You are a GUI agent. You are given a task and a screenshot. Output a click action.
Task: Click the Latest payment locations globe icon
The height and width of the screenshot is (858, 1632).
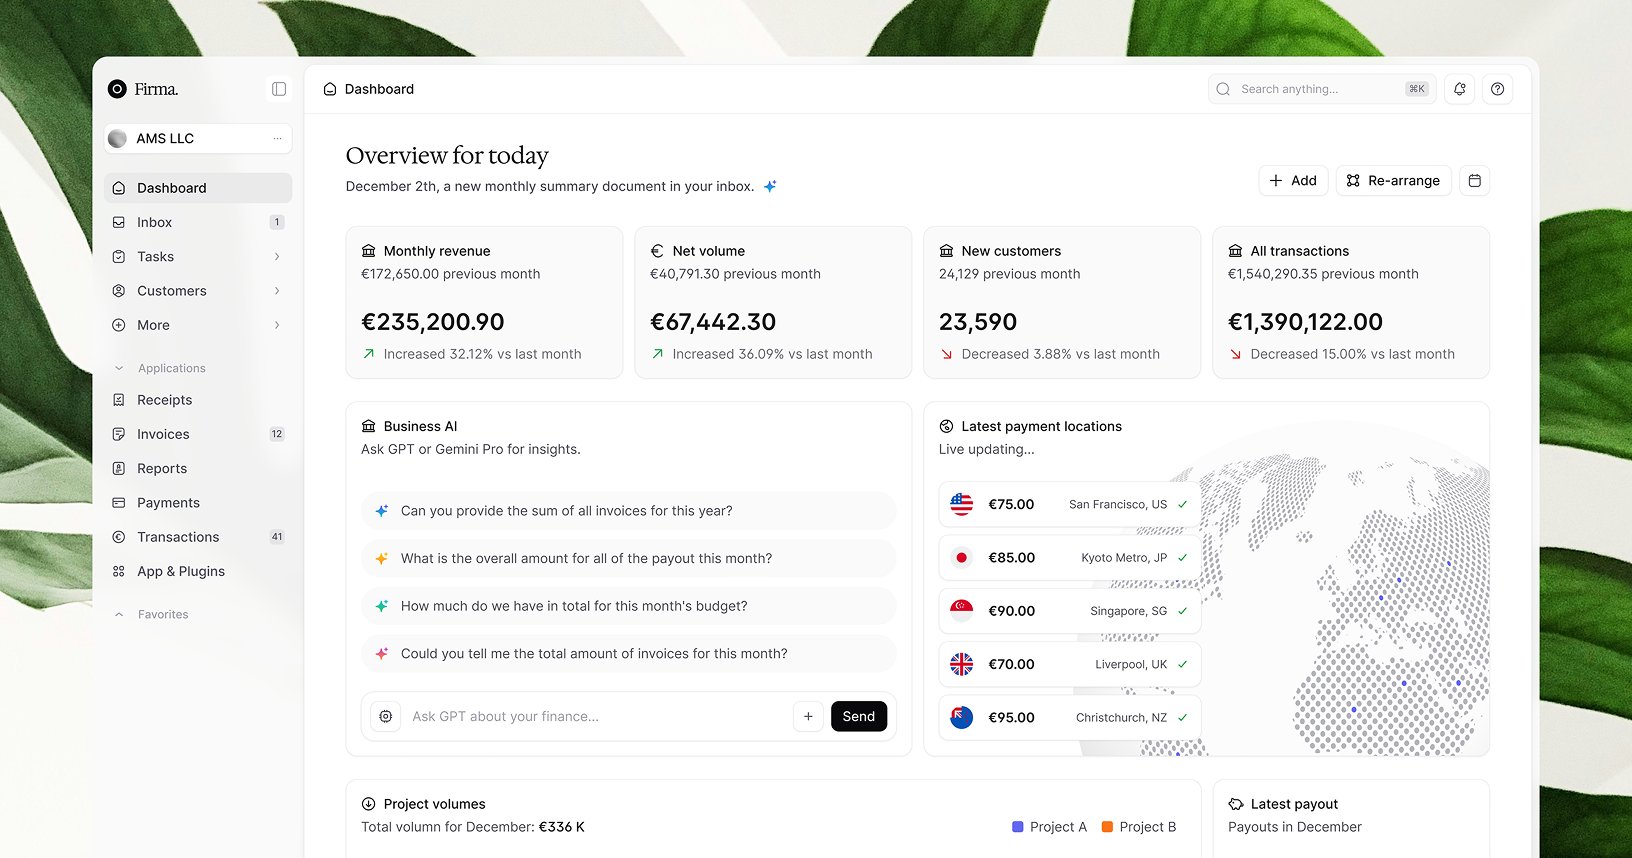[946, 426]
